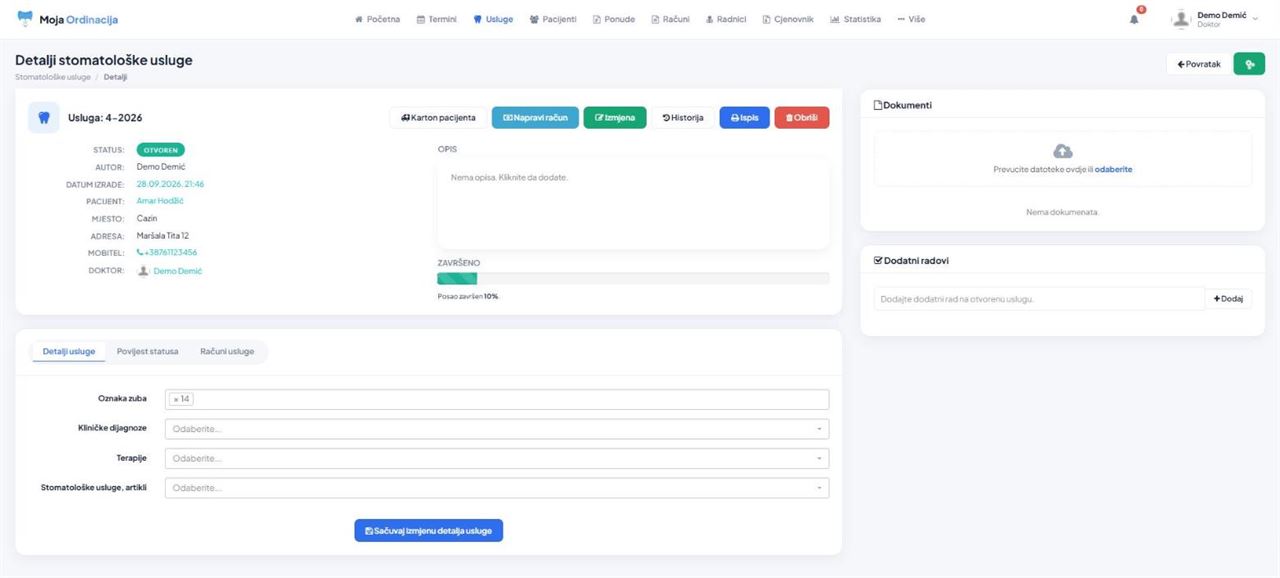The height and width of the screenshot is (578, 1280).
Task: Click the green Izmjena edit button
Action: tap(615, 118)
